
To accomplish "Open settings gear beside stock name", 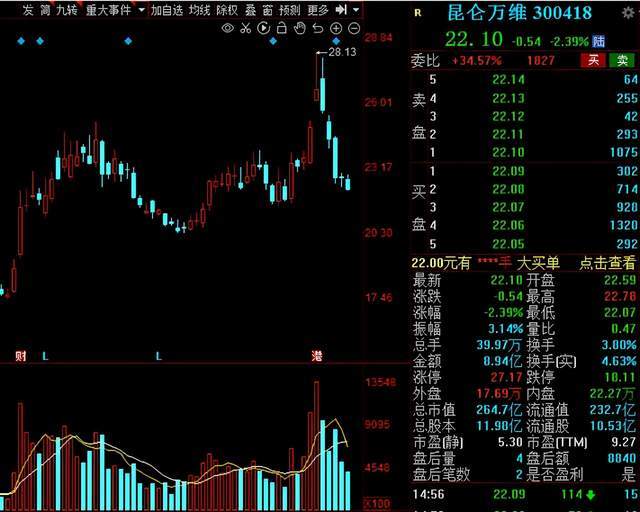I will [x=628, y=13].
